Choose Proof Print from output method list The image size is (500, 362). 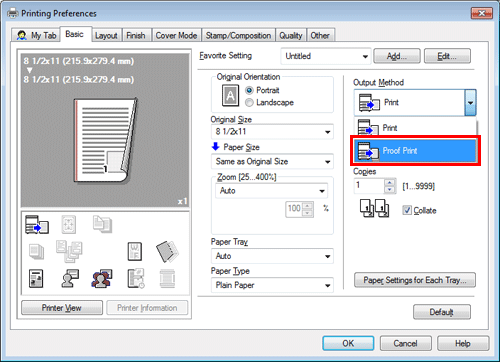(x=415, y=151)
